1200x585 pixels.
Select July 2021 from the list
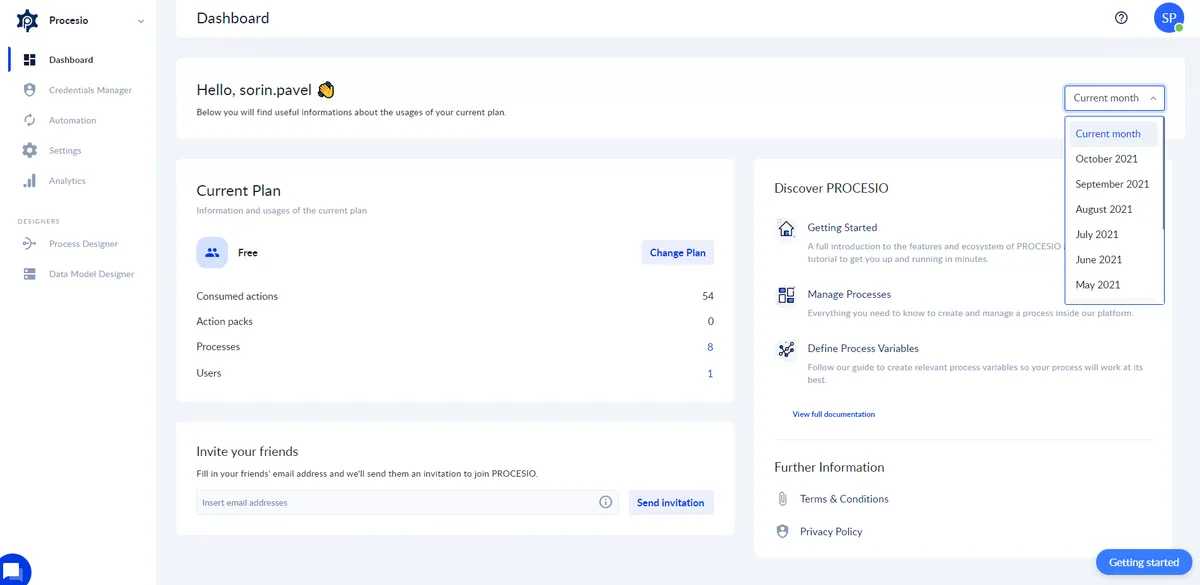tap(1113, 234)
